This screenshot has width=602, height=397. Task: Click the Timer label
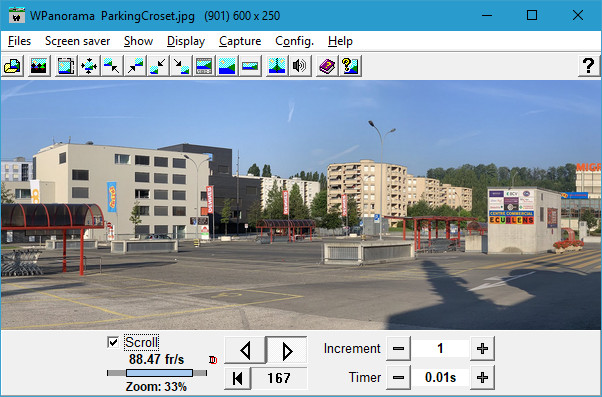pyautogui.click(x=365, y=377)
